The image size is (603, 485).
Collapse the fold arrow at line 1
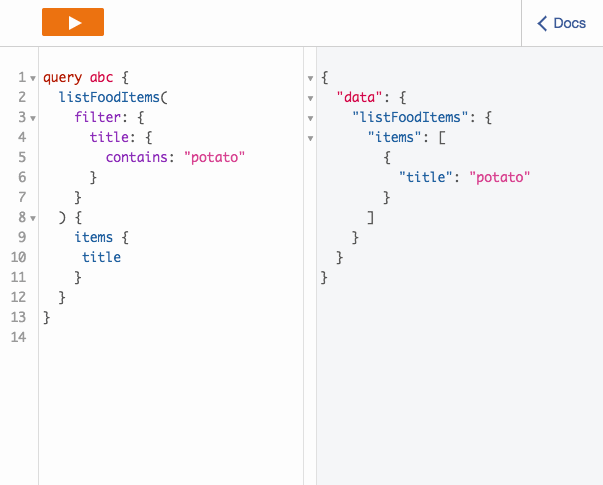click(33, 78)
